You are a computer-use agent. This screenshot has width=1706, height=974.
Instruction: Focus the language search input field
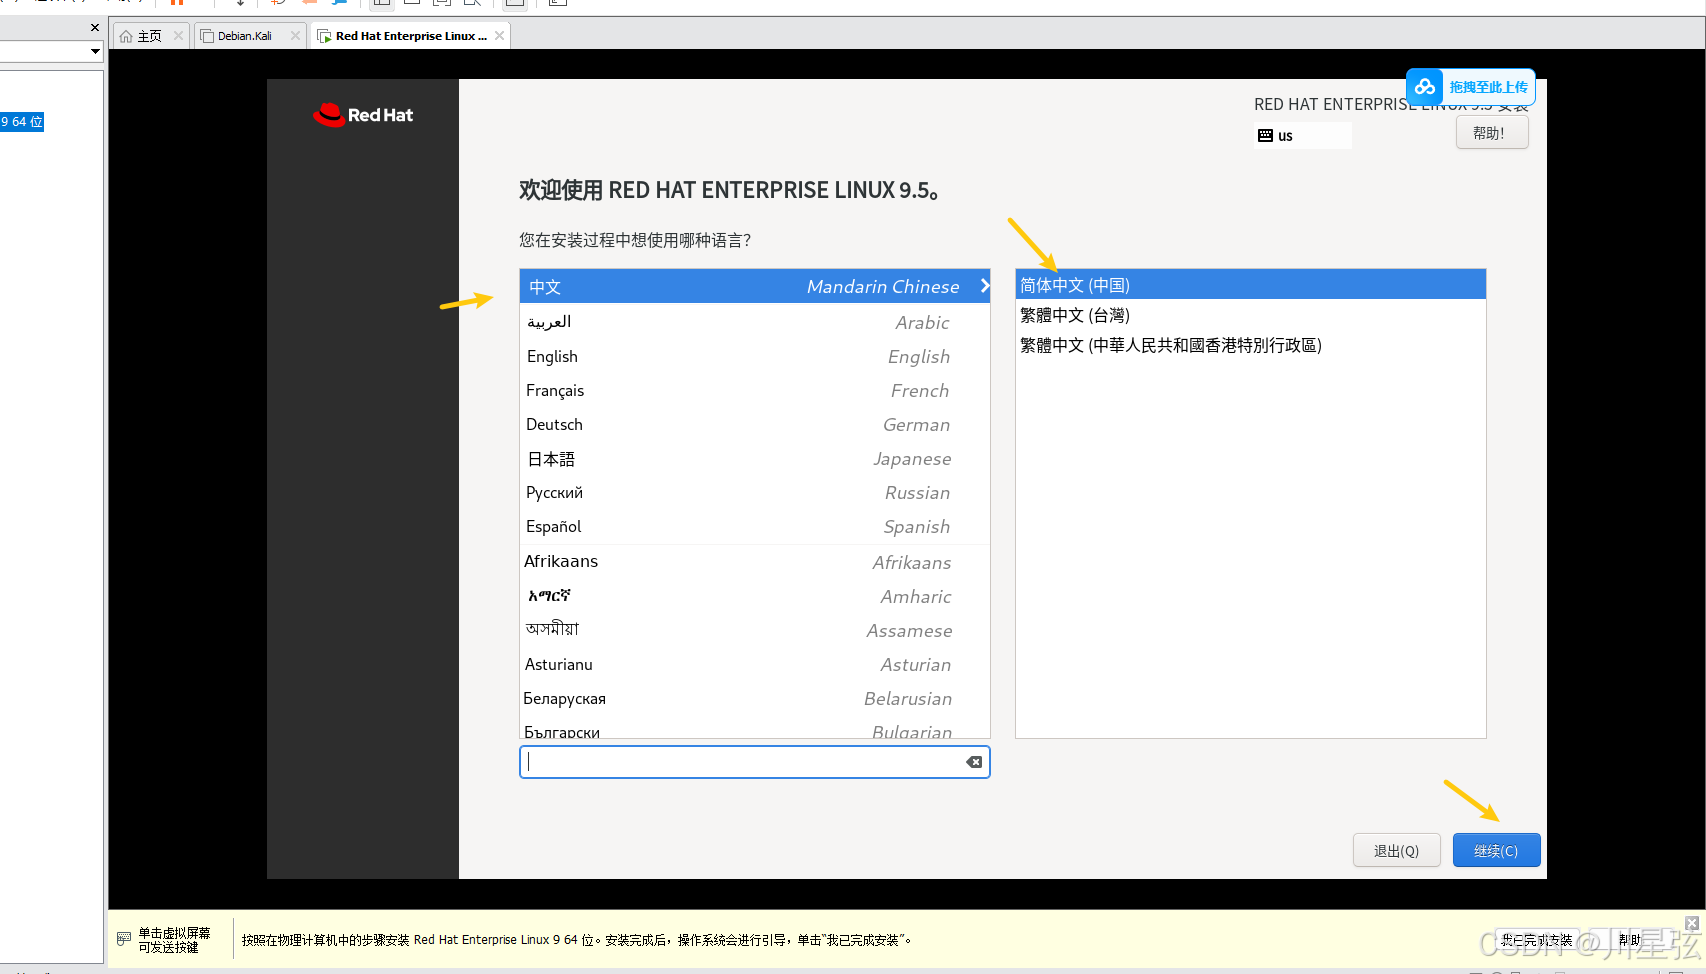[x=755, y=762]
